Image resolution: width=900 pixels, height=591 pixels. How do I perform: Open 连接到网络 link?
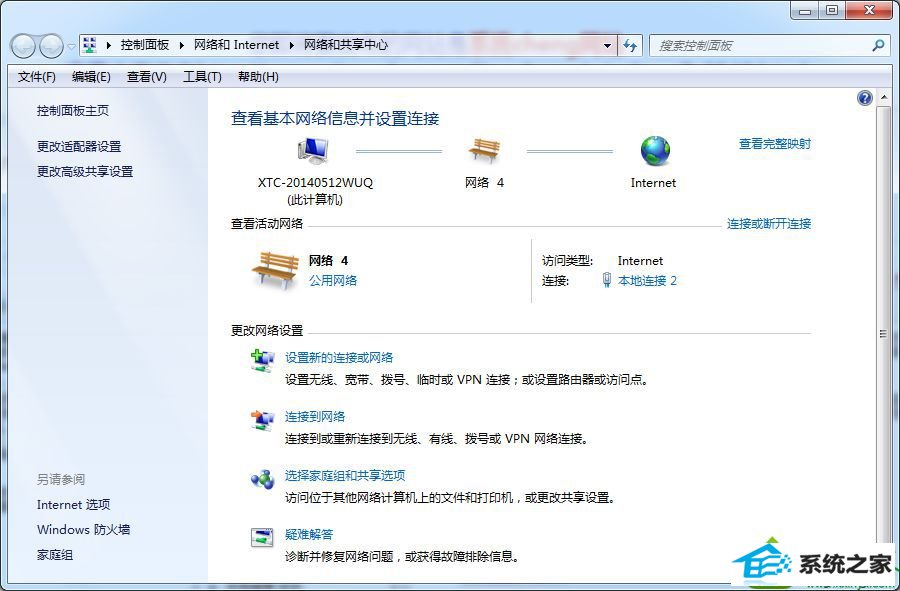315,417
